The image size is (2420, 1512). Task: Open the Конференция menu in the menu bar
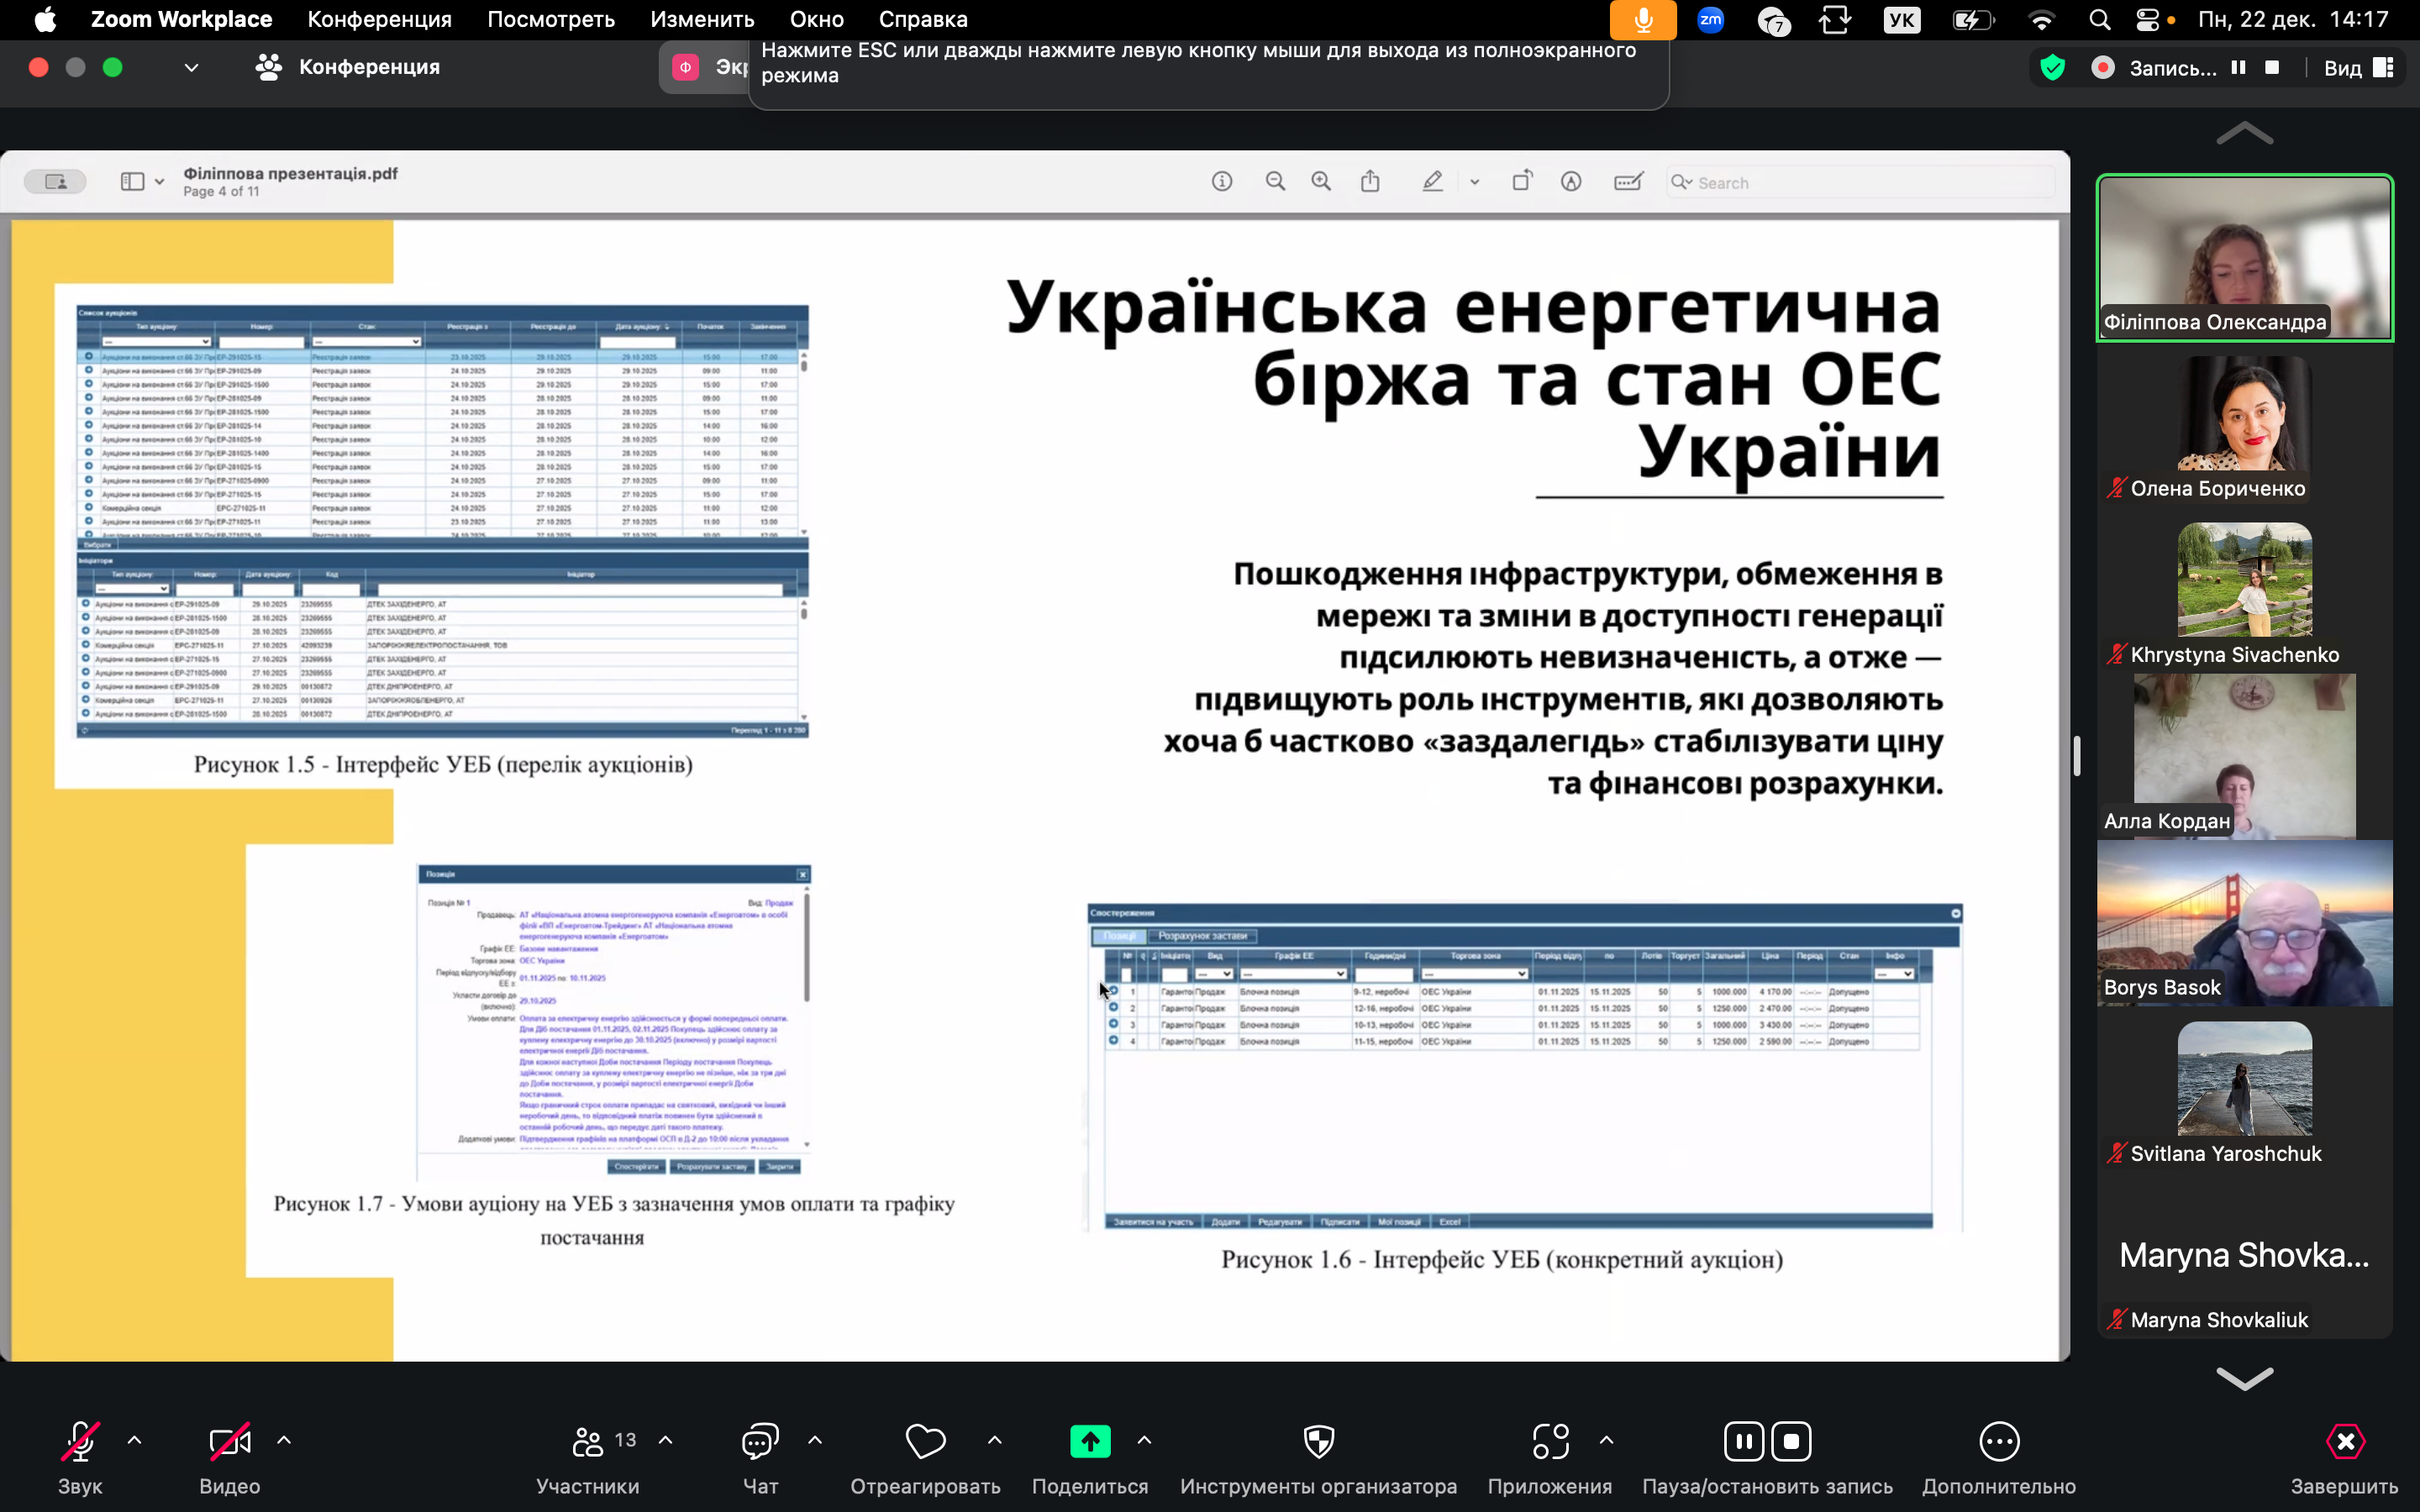point(379,19)
